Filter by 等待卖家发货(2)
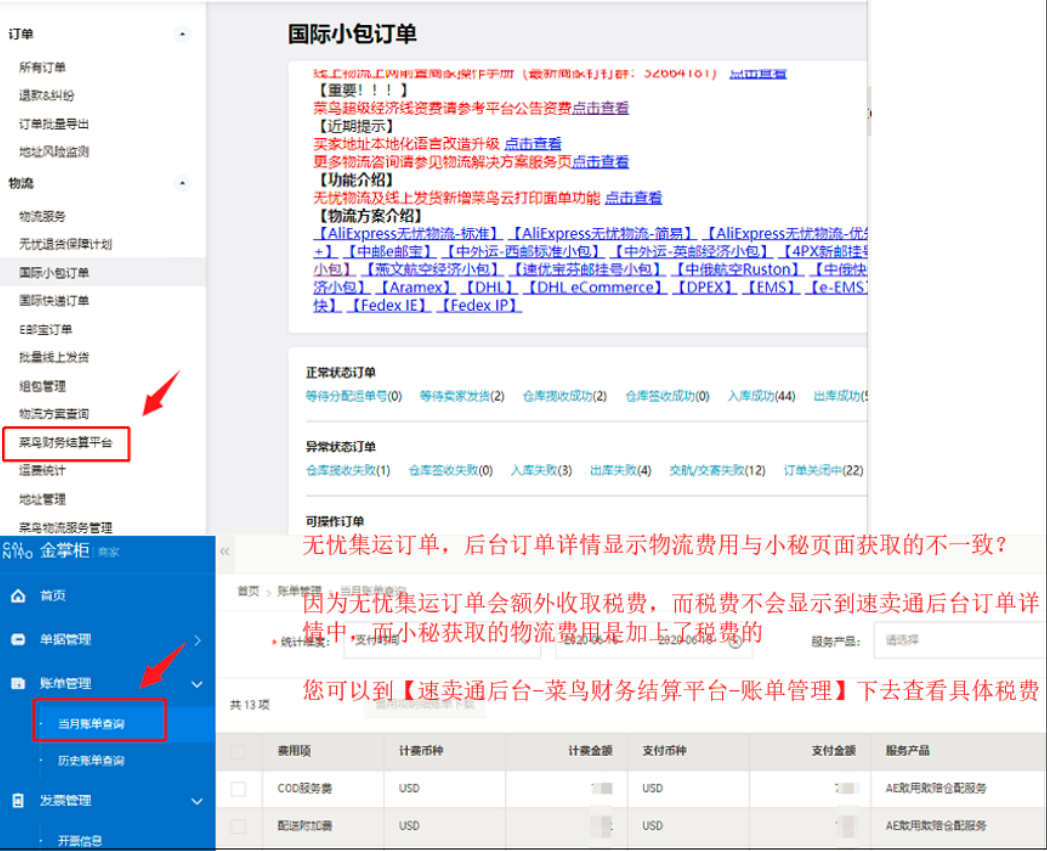Viewport: 1047px width, 851px height. [x=462, y=397]
